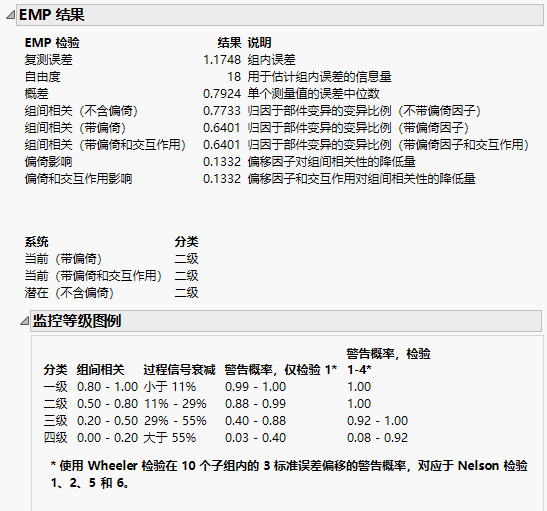
Task: Click the 0.00 - 0.20 correlation range
Action: [x=107, y=437]
